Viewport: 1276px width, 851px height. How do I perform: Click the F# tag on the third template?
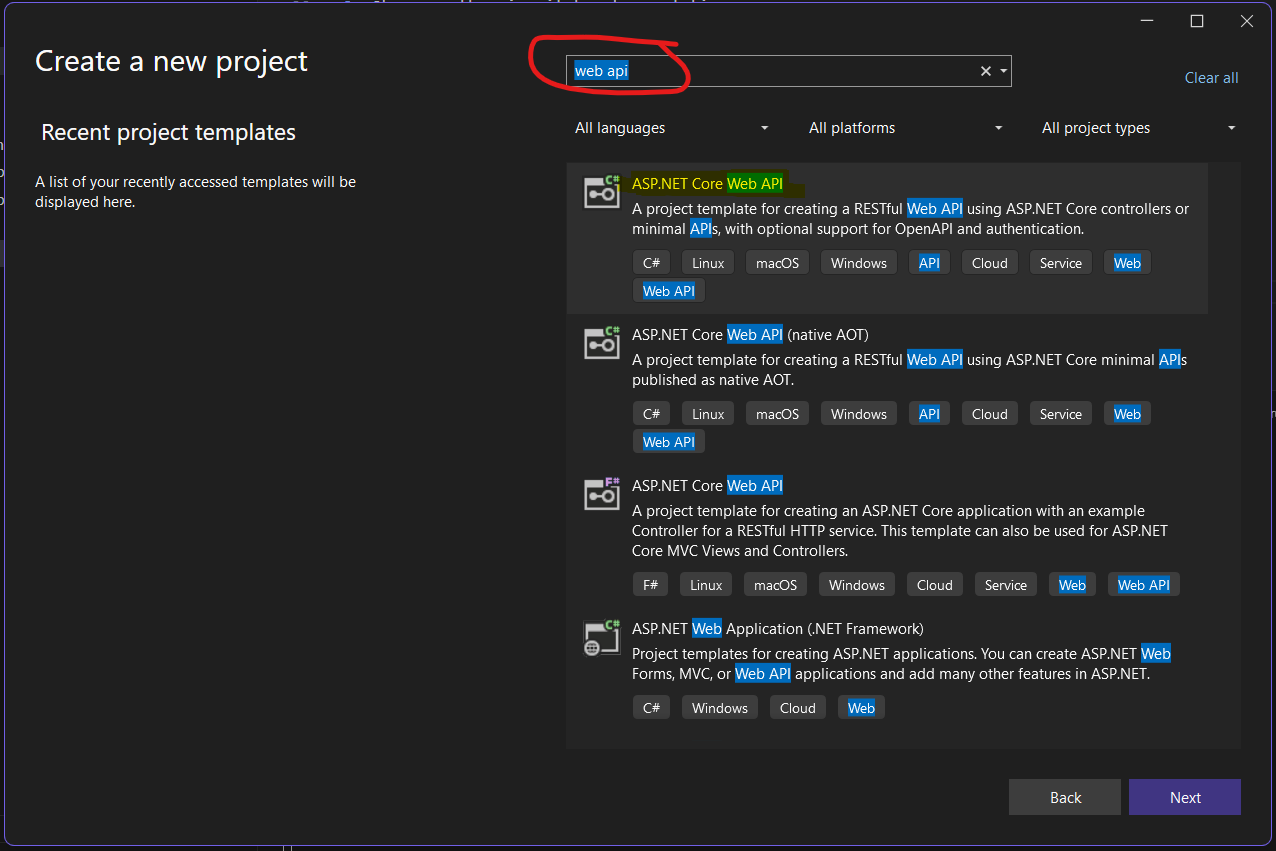(x=650, y=585)
